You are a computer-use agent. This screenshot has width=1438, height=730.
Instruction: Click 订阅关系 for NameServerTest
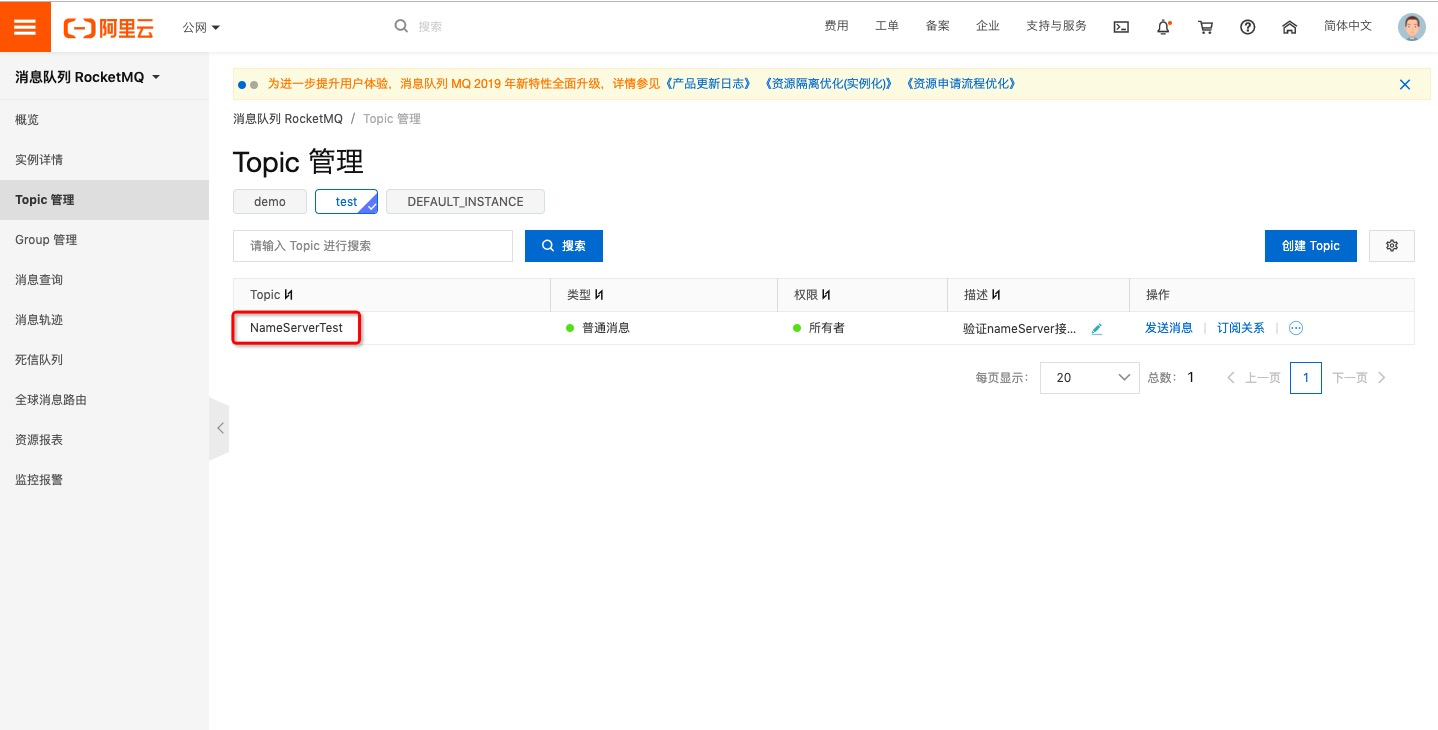tap(1241, 328)
